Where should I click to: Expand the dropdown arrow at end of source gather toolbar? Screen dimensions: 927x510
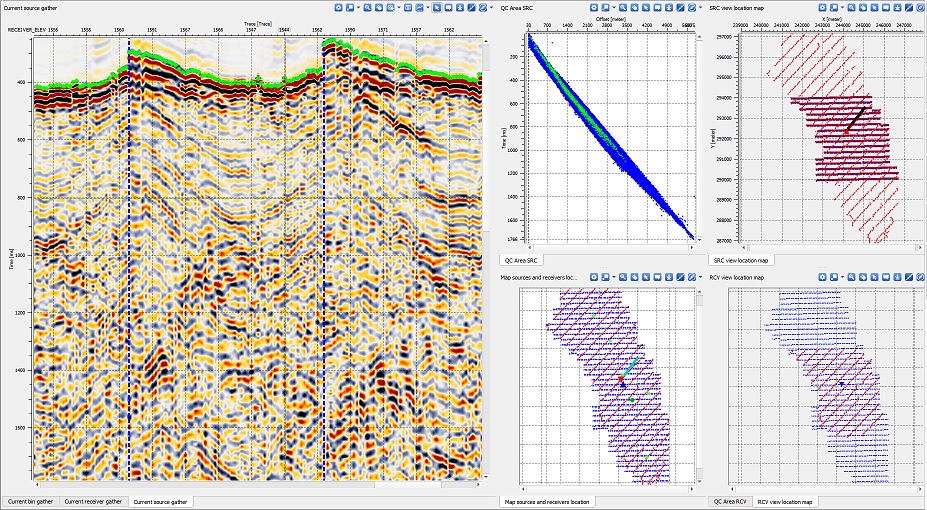coord(491,7)
